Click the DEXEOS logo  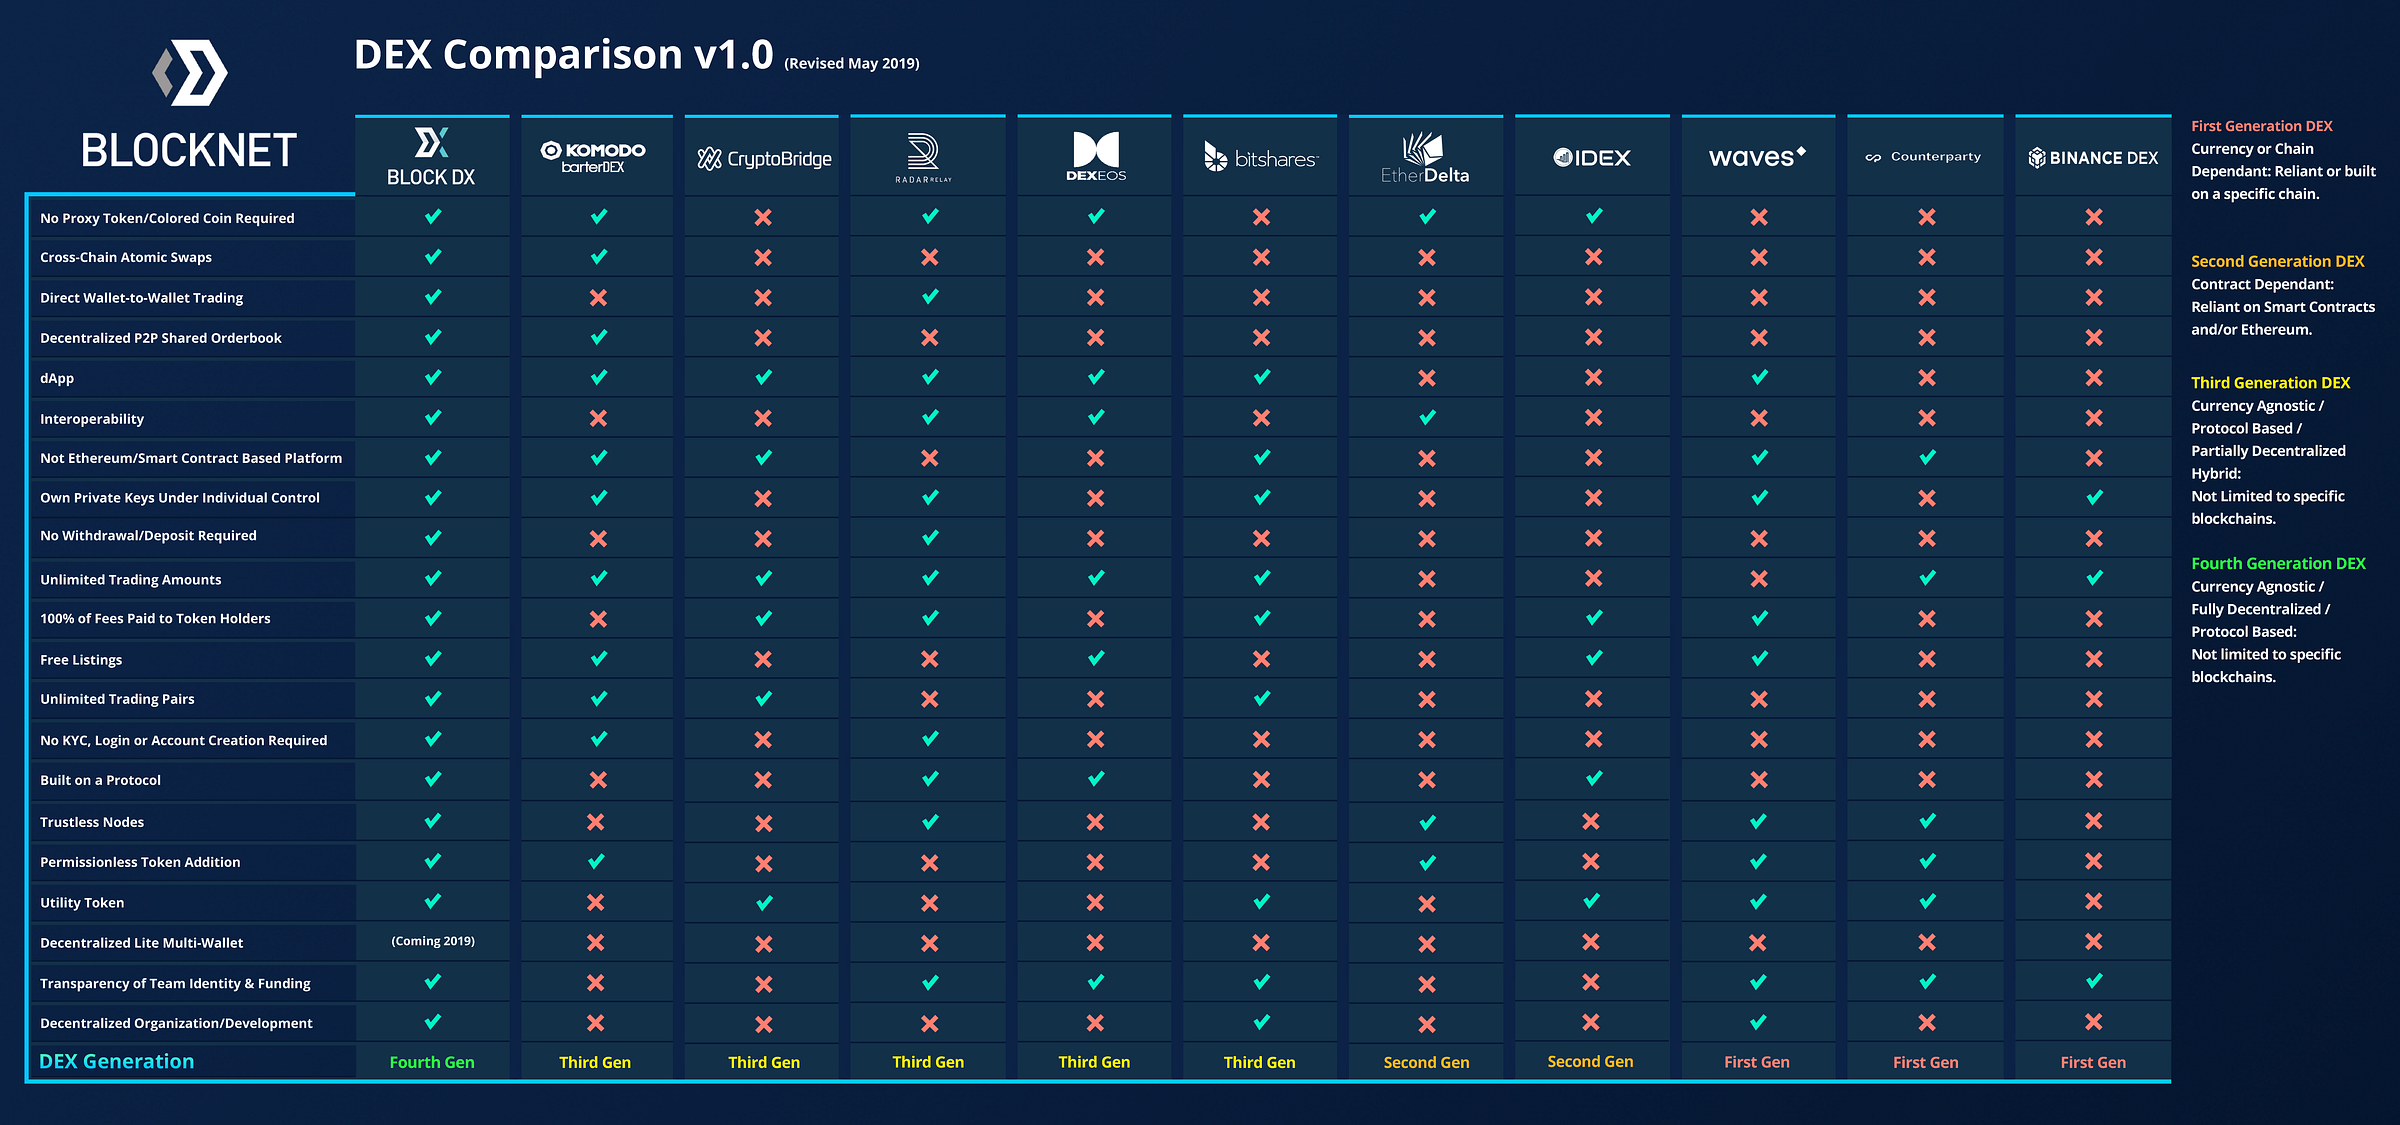coord(1096,156)
